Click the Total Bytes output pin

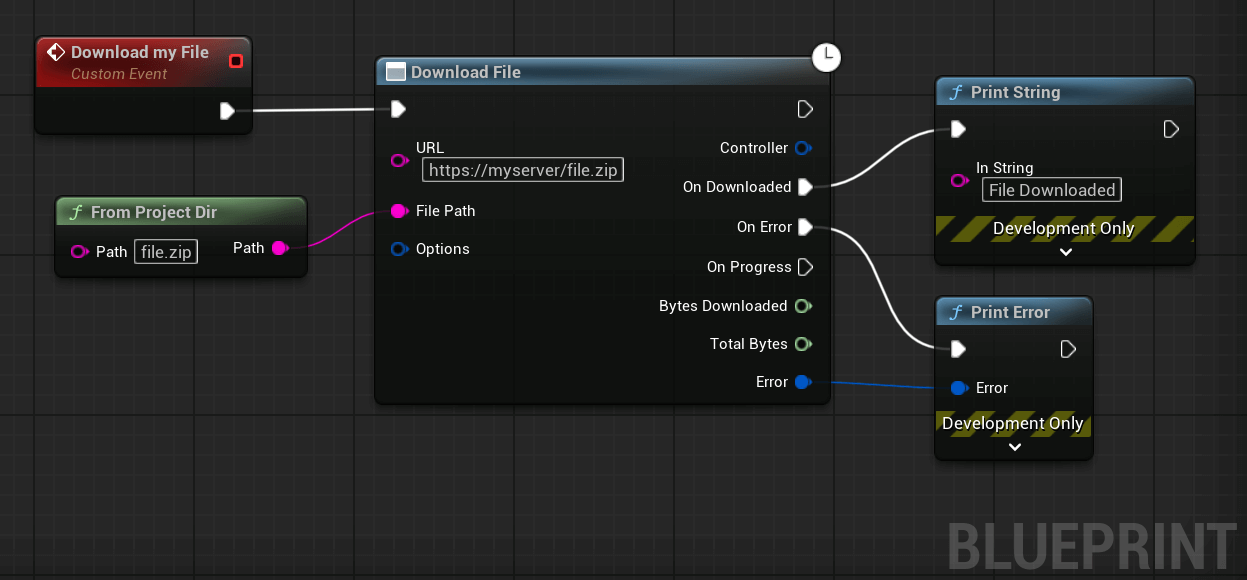tap(803, 344)
